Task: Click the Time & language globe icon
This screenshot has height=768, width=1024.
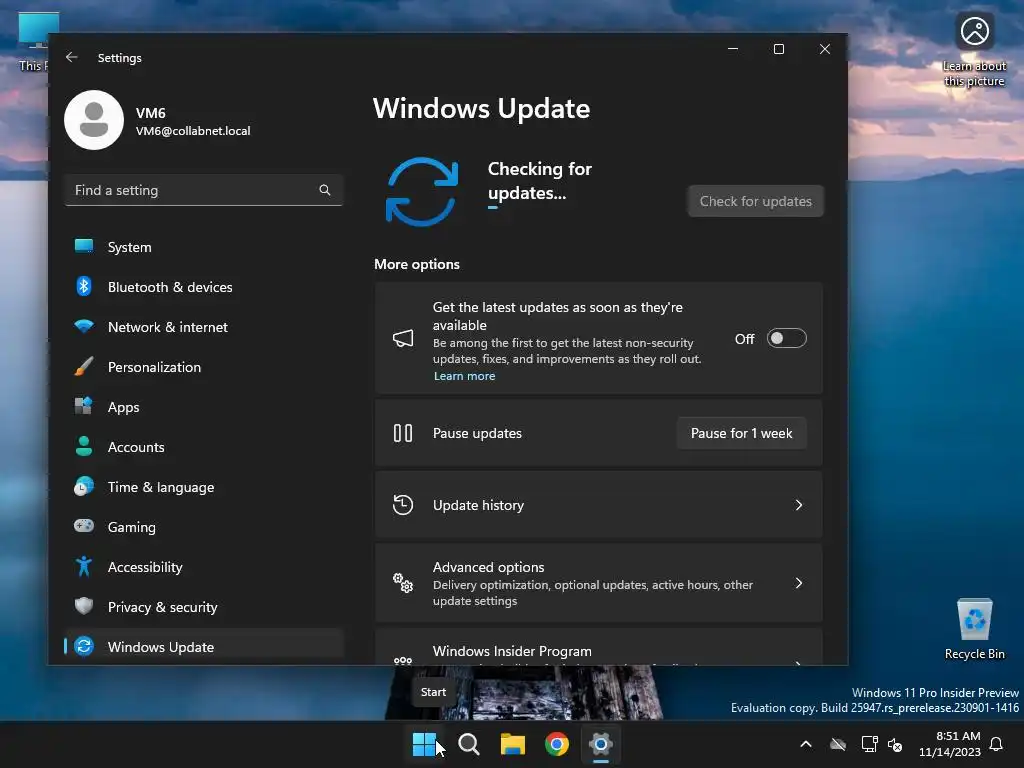Action: coord(84,487)
